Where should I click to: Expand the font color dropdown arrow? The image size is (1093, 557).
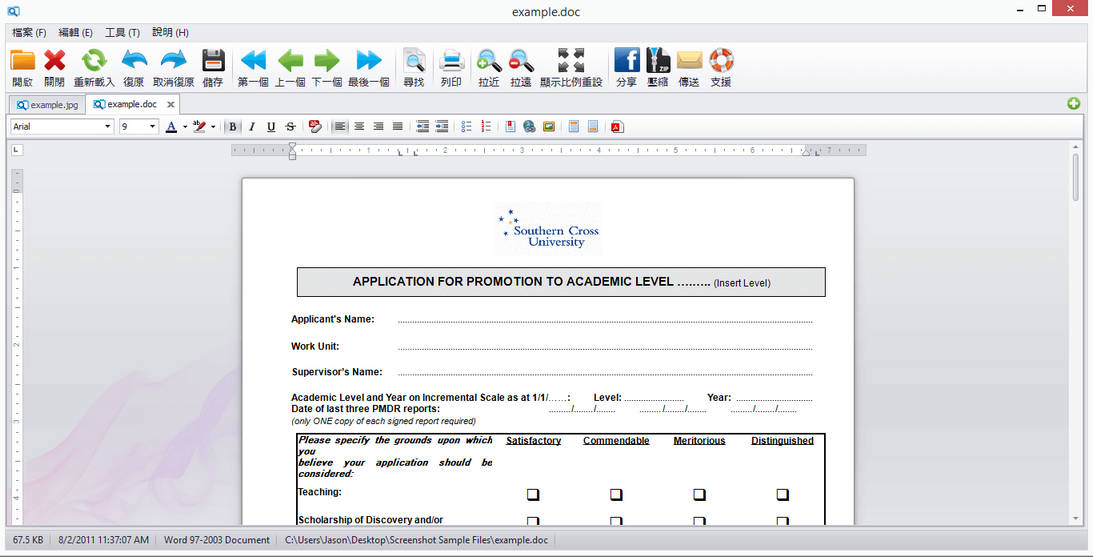(x=185, y=127)
